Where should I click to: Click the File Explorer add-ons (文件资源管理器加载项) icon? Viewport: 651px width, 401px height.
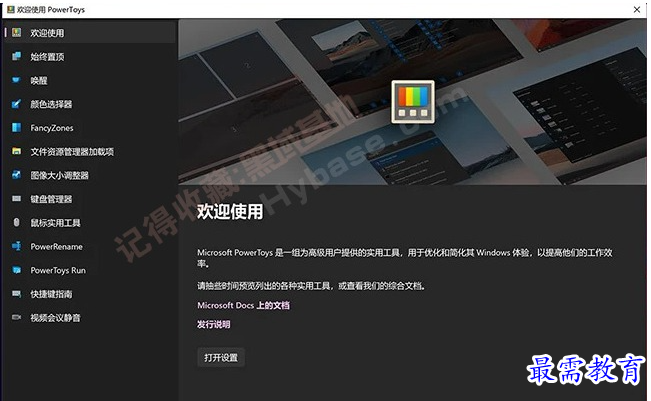17,151
